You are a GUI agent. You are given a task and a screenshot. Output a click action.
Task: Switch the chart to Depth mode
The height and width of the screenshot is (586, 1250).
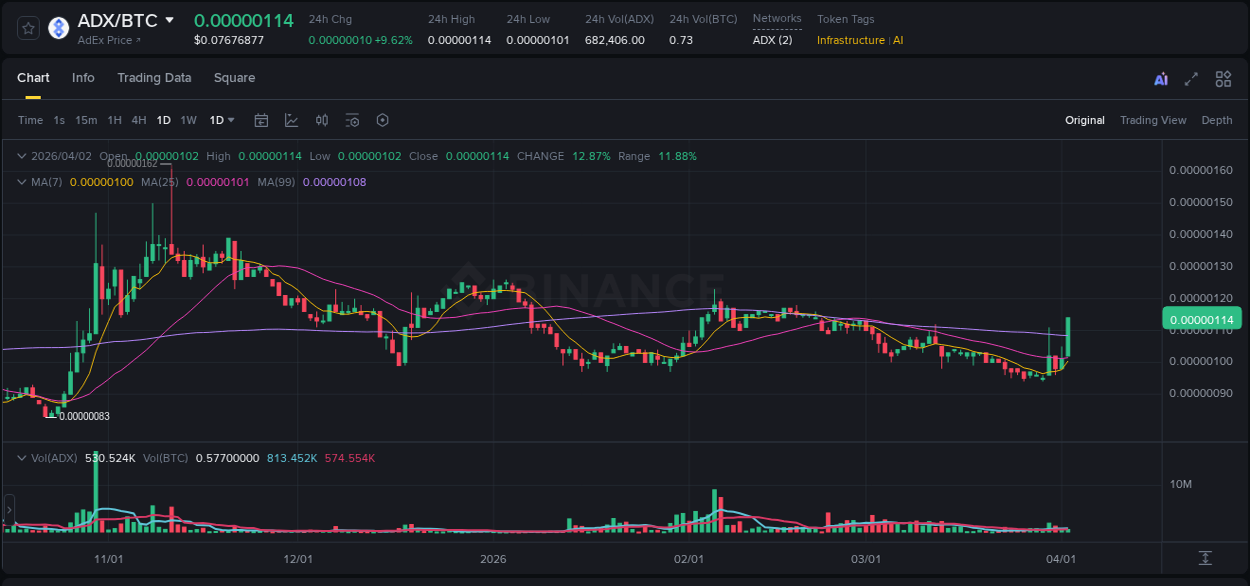click(1217, 120)
